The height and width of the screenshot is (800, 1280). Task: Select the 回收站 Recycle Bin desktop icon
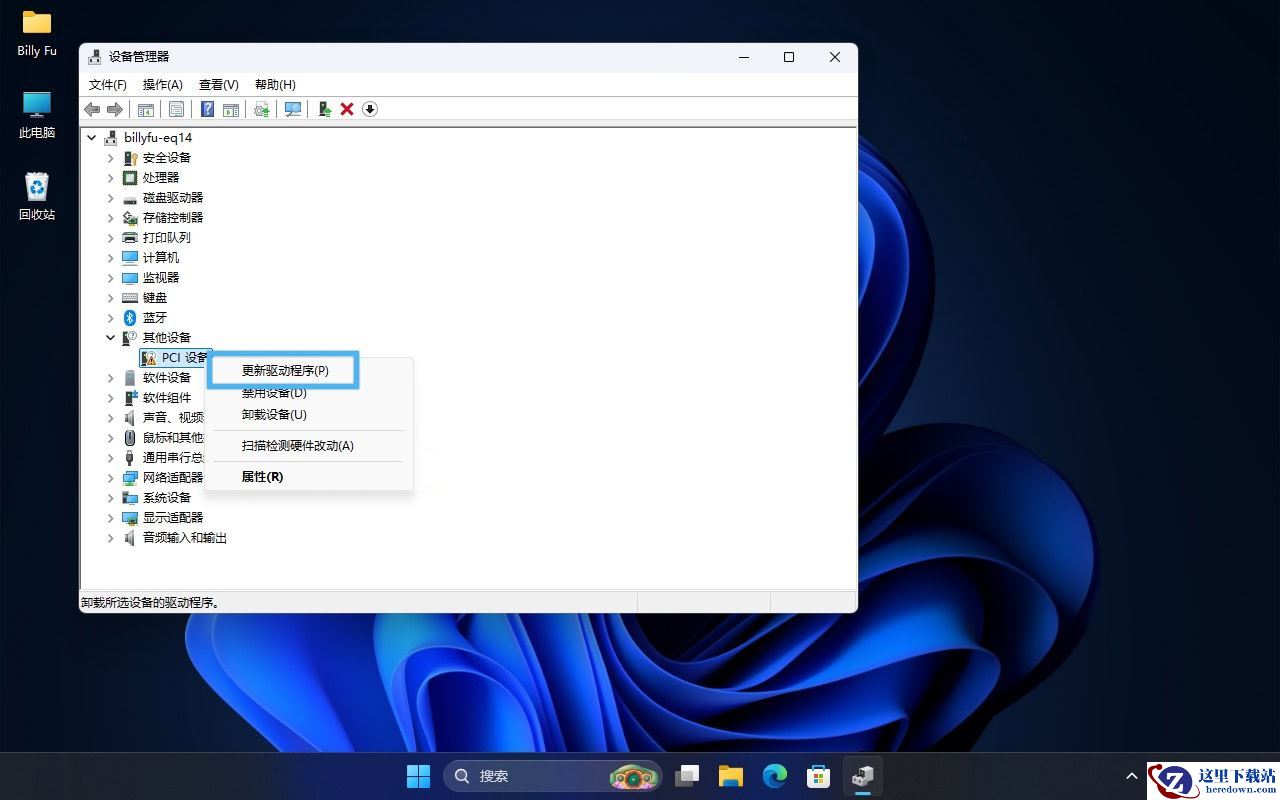tap(37, 196)
